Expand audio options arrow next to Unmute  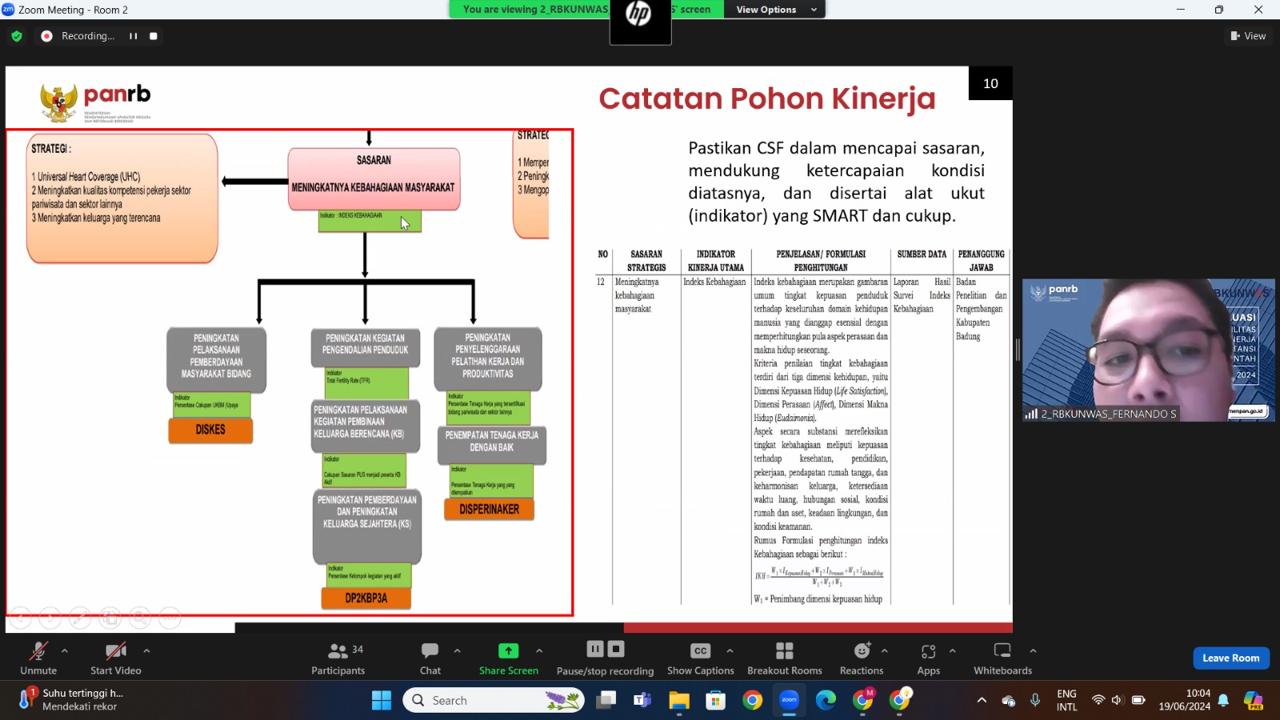tap(65, 651)
